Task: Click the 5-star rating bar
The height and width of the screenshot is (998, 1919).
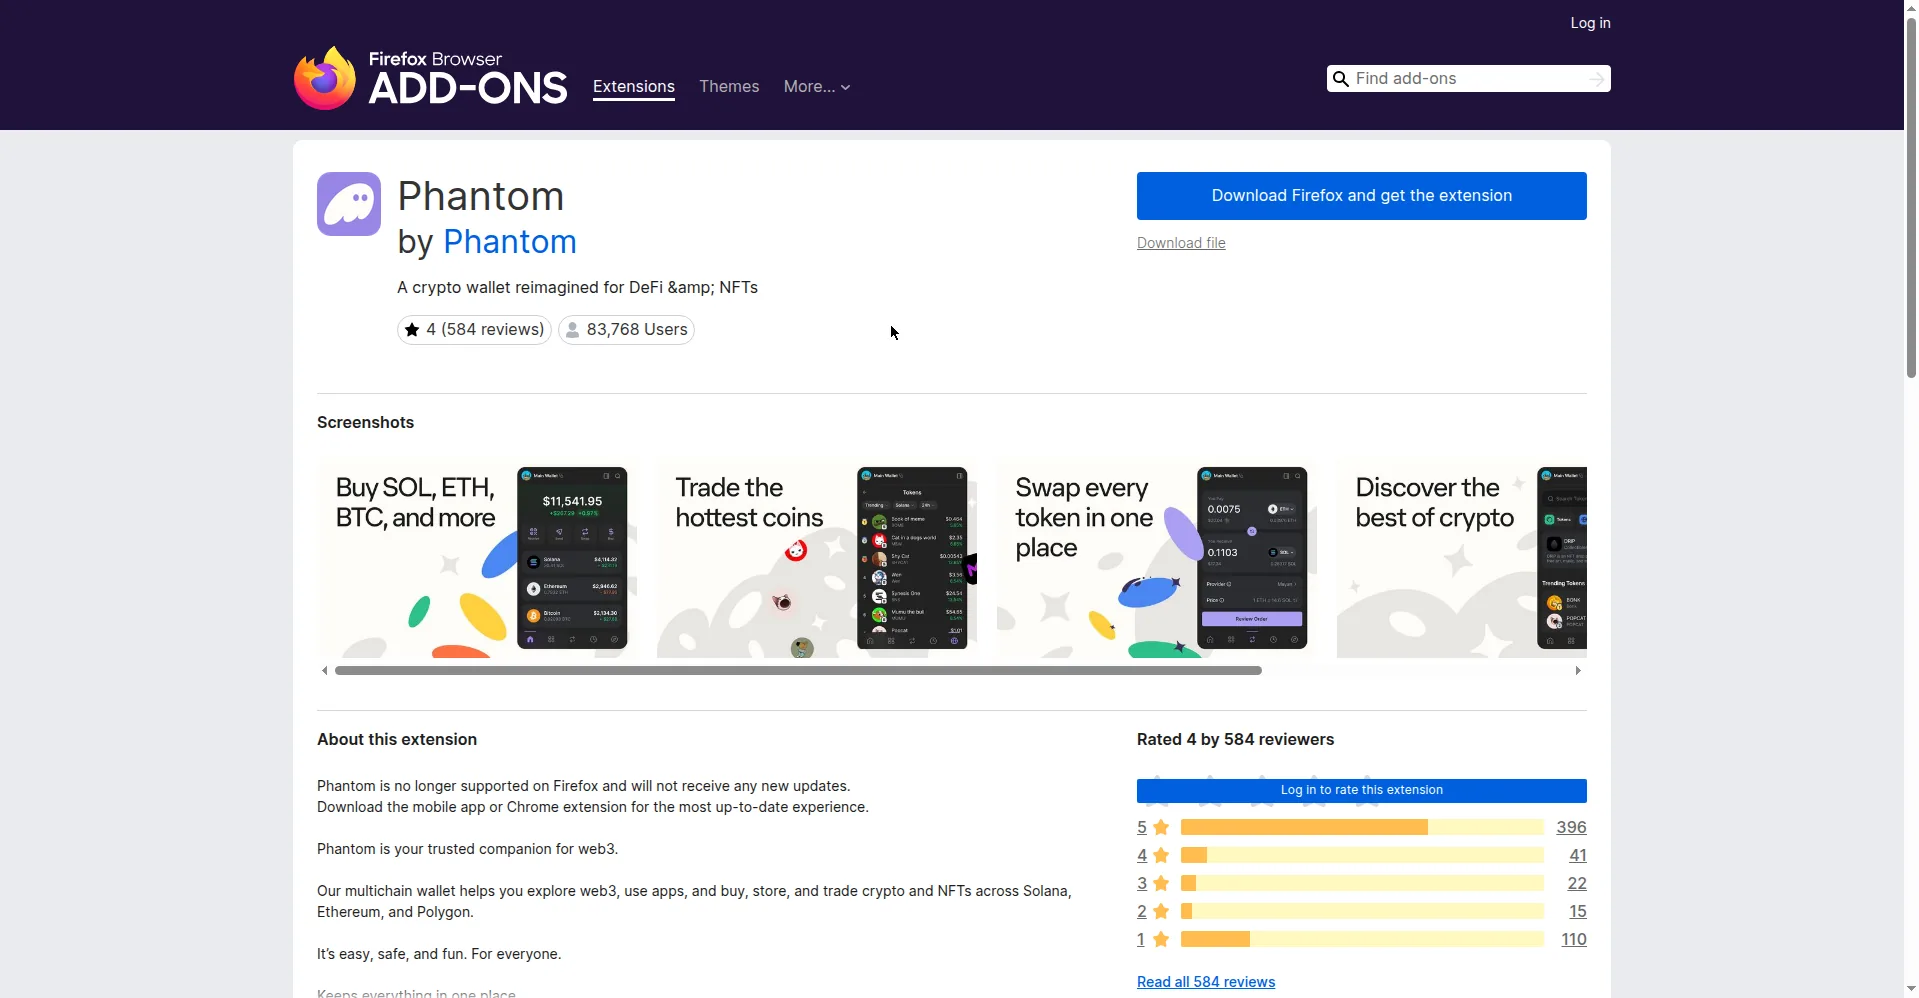Action: click(1362, 827)
